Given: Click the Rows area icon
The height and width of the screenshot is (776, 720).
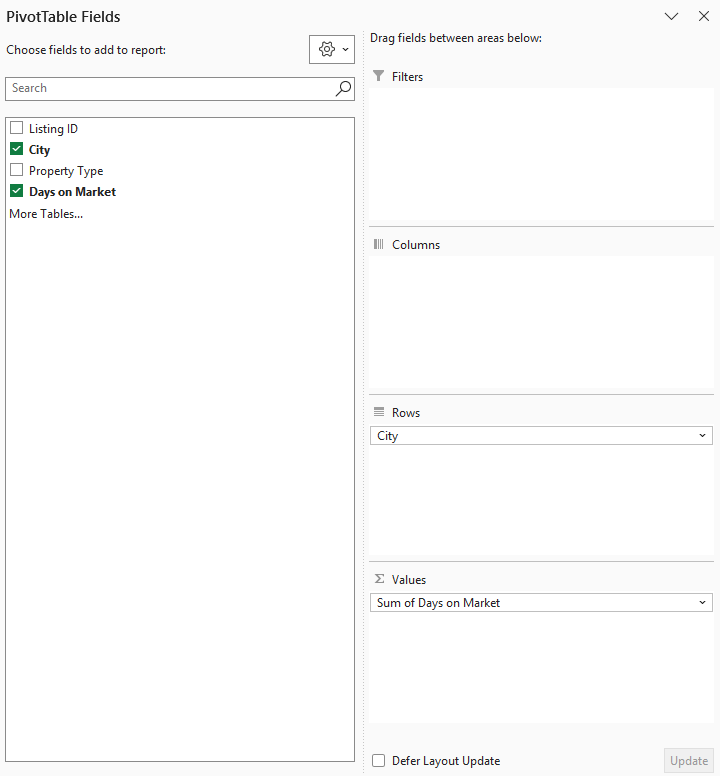Looking at the screenshot, I should (x=379, y=412).
